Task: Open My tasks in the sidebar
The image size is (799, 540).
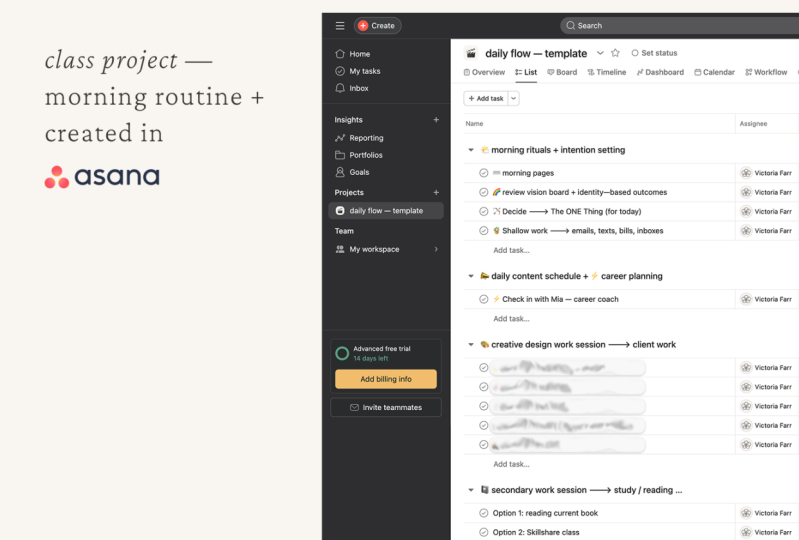Action: 358,71
